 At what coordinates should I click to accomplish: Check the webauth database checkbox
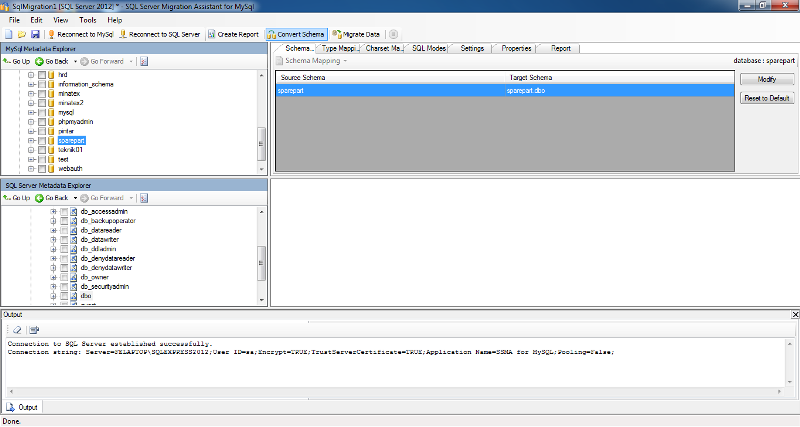pos(42,169)
